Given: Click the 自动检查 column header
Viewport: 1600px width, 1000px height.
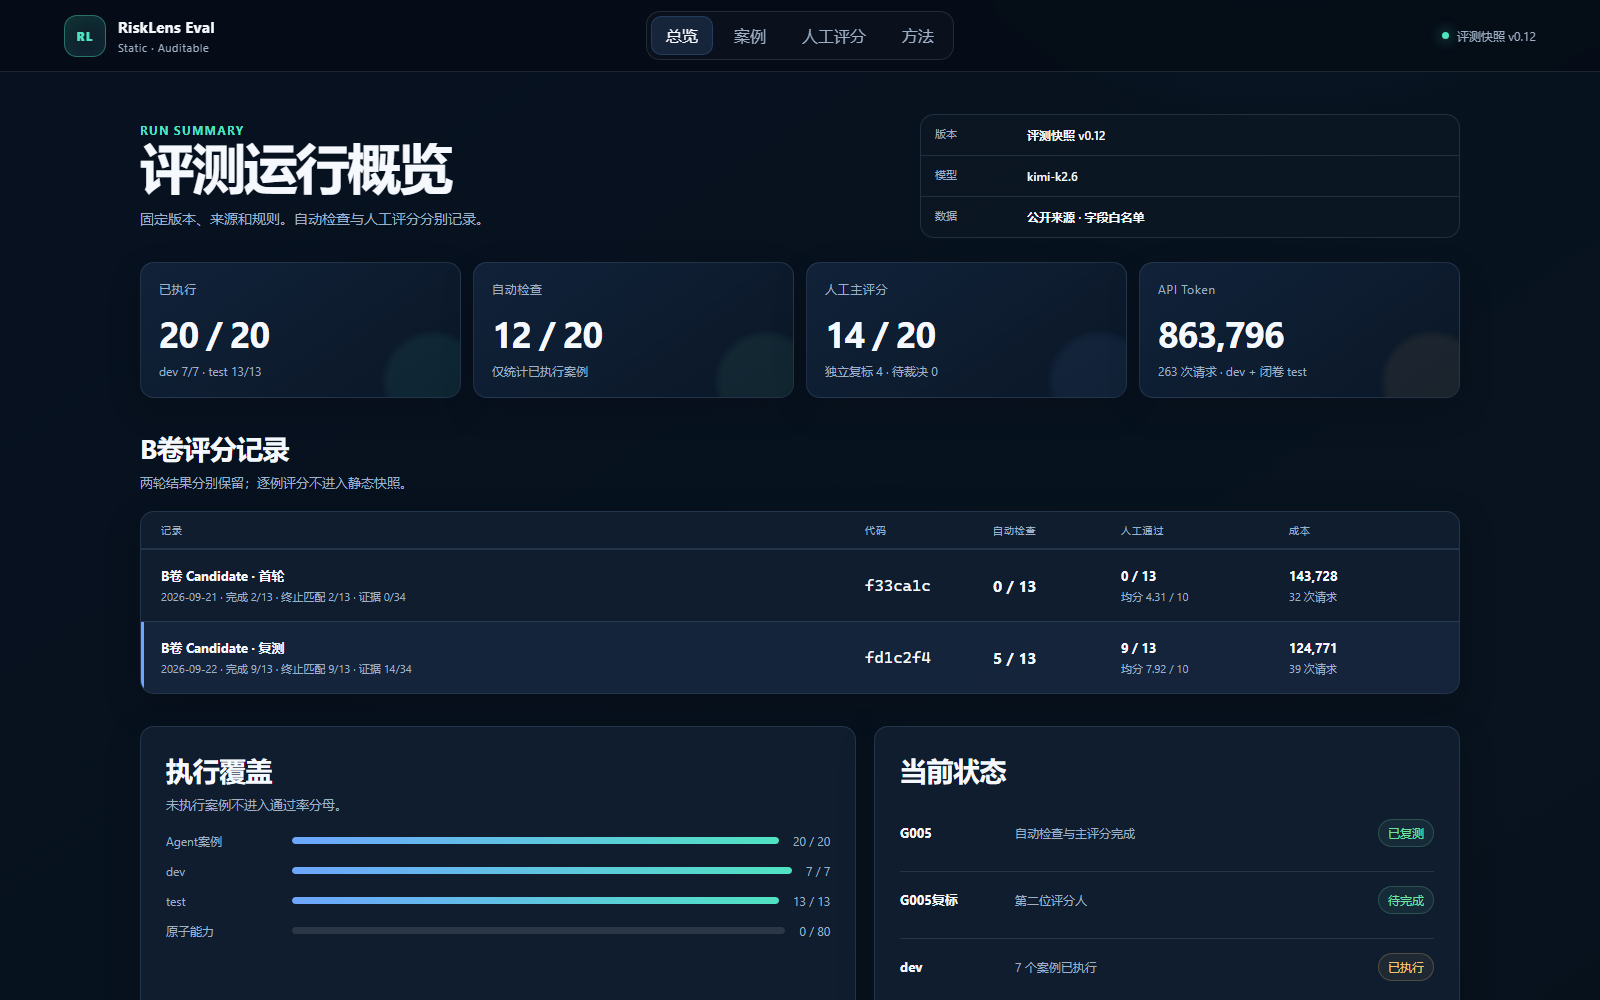Looking at the screenshot, I should [x=1014, y=531].
